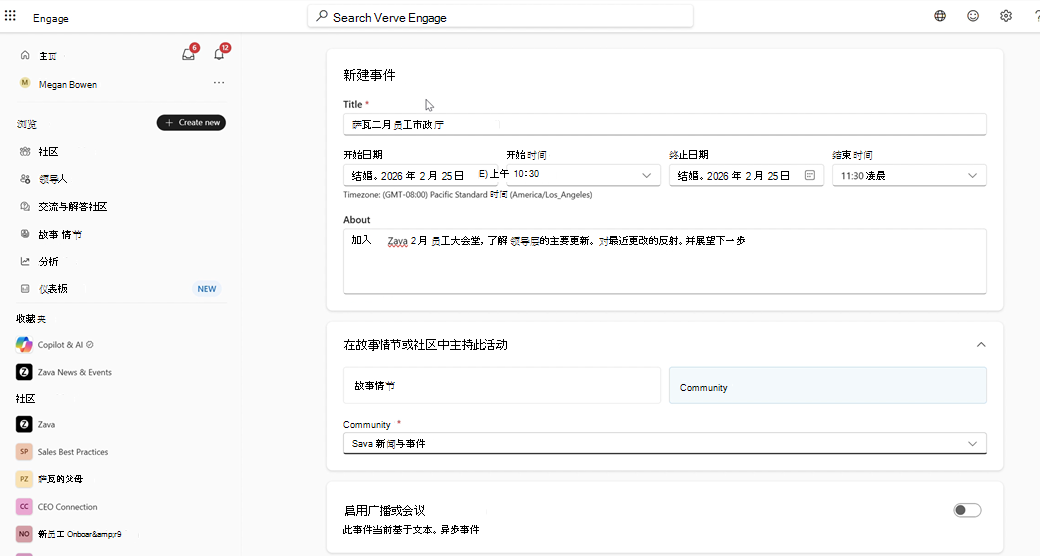Image resolution: width=1040 pixels, height=556 pixels.
Task: Click the Zava News & Events logo icon
Action: [24, 372]
